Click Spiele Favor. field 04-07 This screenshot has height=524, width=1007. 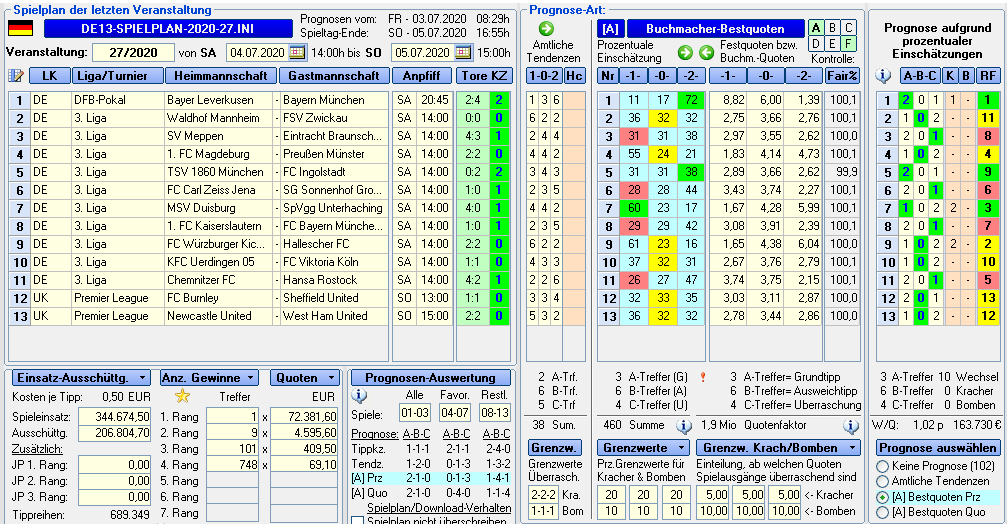pyautogui.click(x=455, y=413)
